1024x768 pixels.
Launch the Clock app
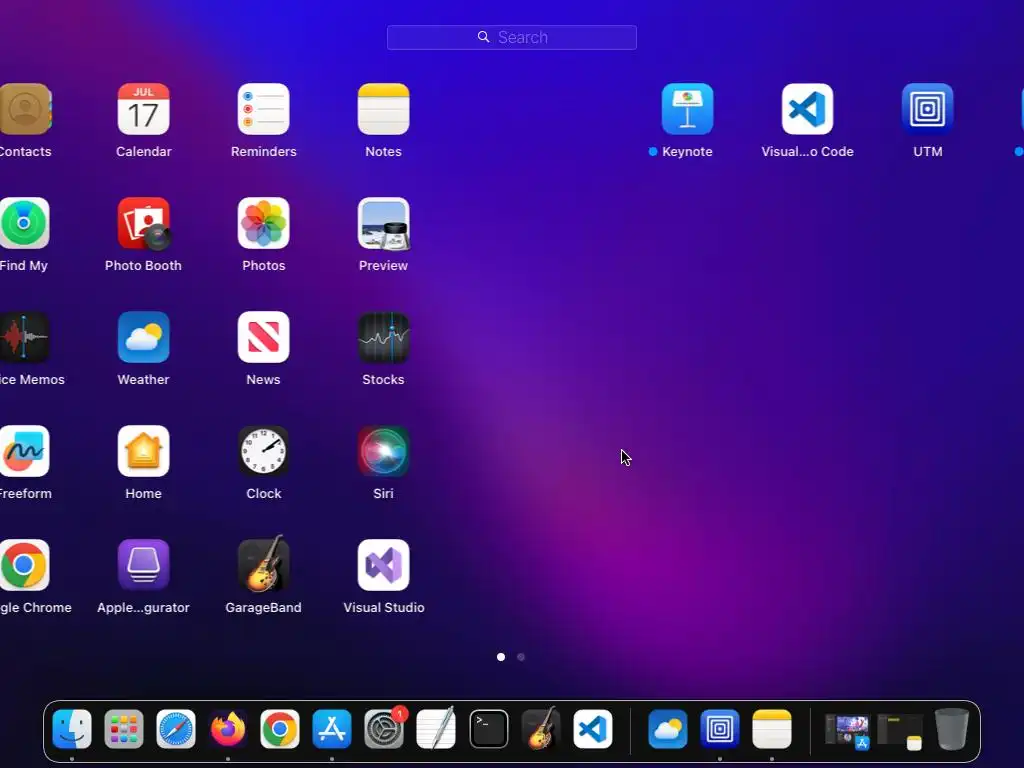[263, 451]
